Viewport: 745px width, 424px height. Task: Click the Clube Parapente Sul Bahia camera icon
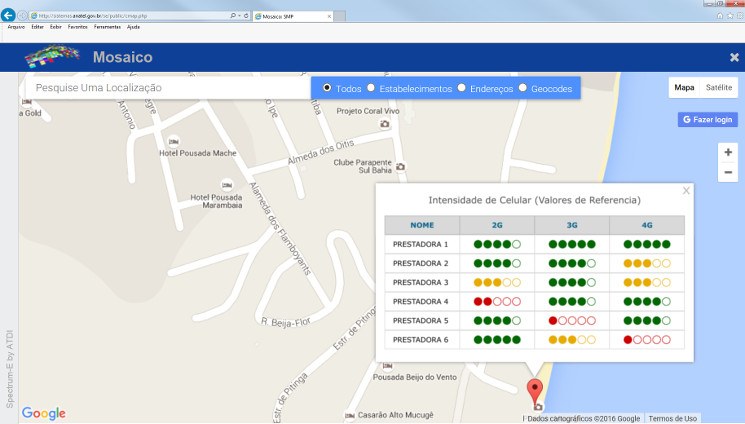coord(401,167)
